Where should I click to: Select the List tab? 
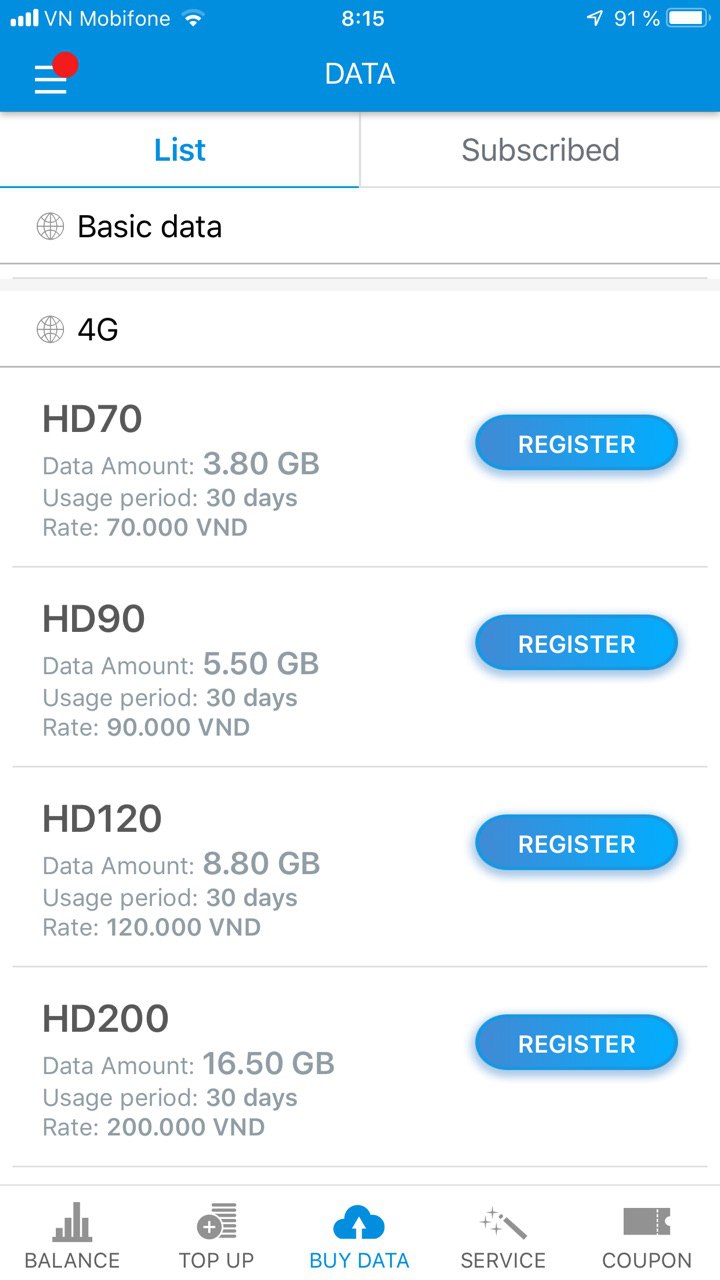click(180, 150)
